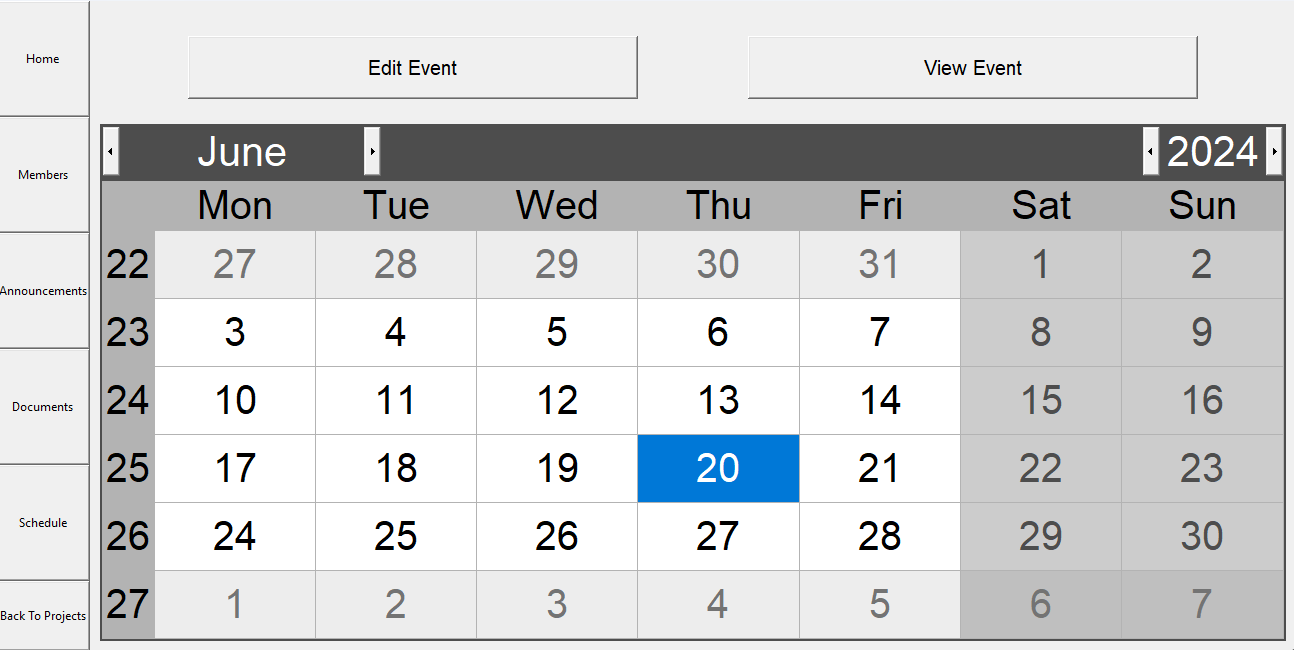Select Sunday June 30
The image size is (1294, 650).
pos(1202,536)
